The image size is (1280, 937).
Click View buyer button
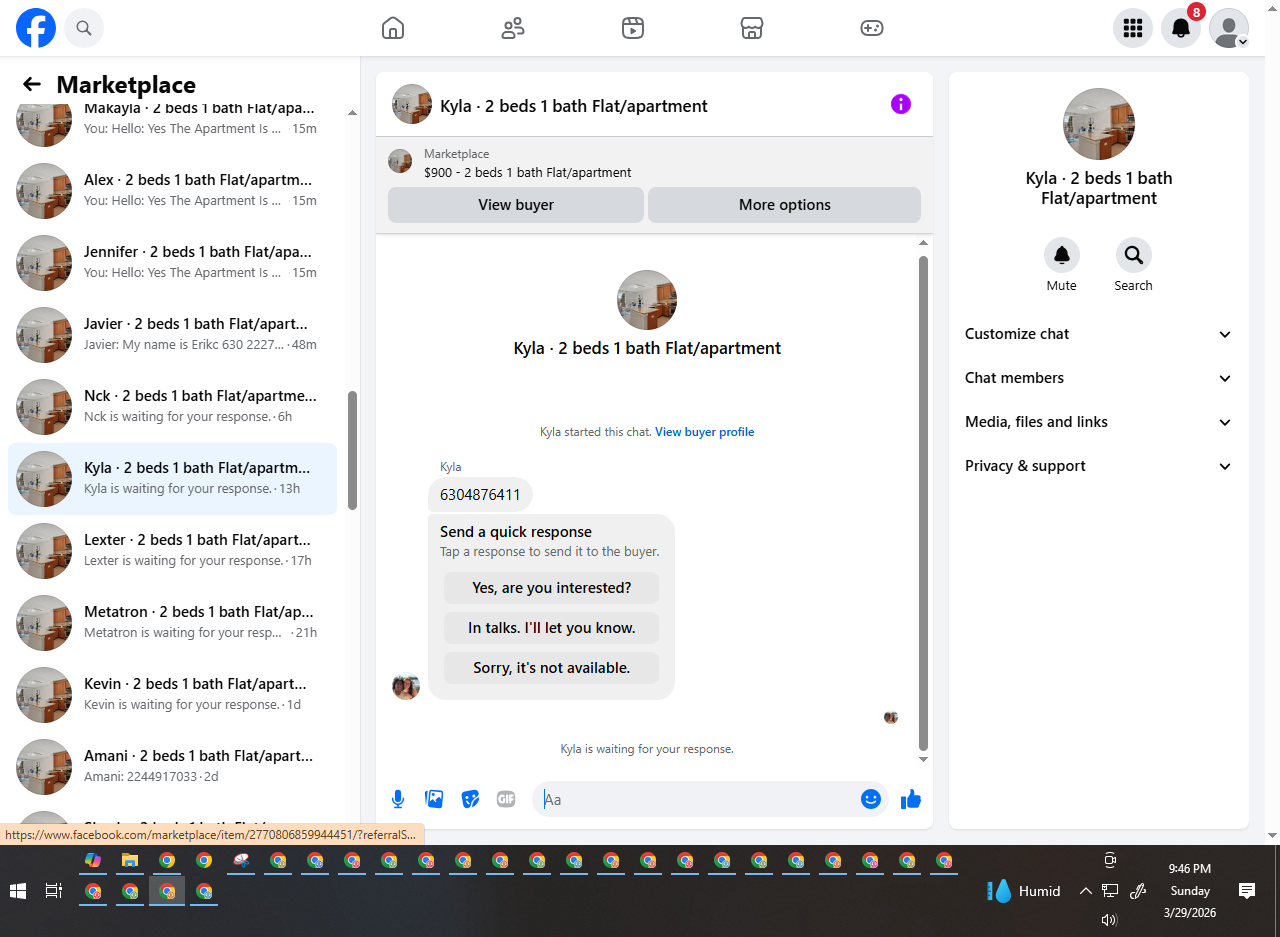516,205
